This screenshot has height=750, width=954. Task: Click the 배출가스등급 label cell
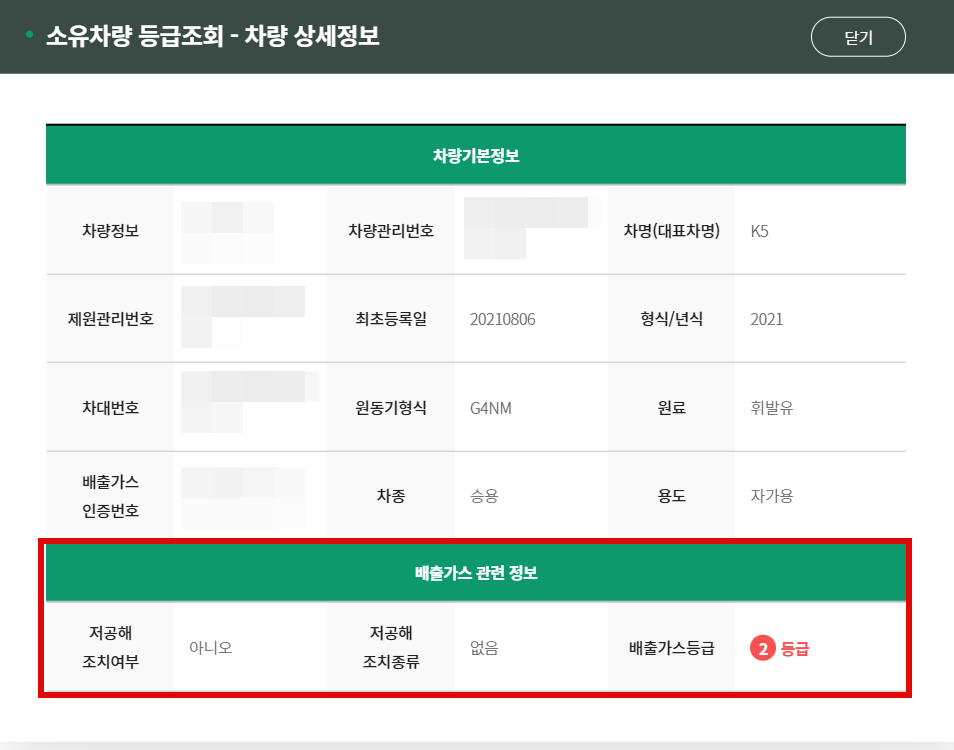click(x=670, y=646)
